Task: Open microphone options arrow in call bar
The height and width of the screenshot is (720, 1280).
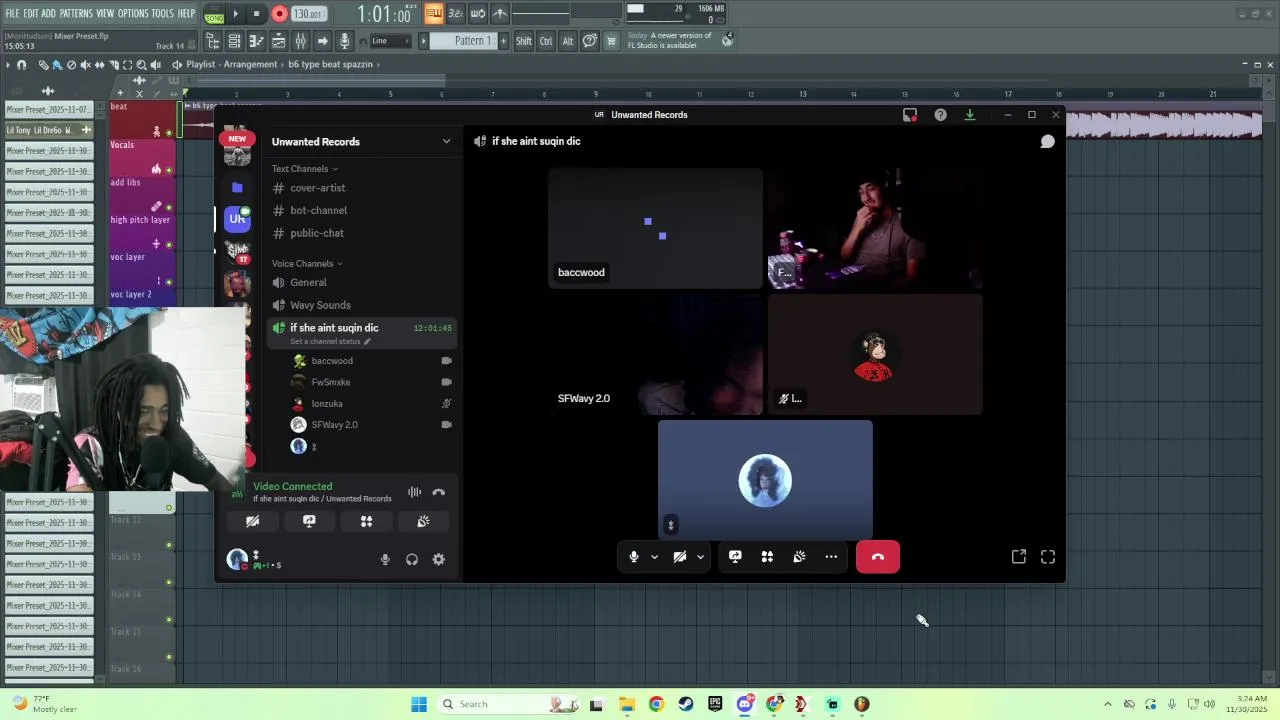Action: pos(654,557)
